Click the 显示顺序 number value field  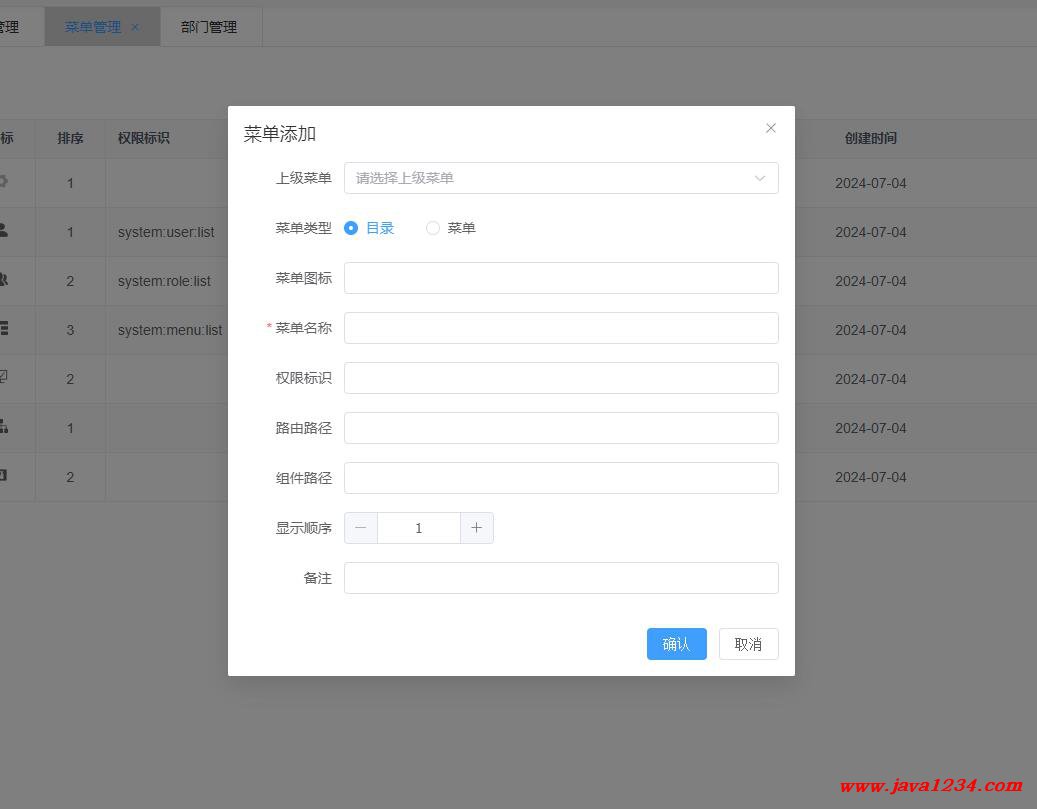click(418, 528)
